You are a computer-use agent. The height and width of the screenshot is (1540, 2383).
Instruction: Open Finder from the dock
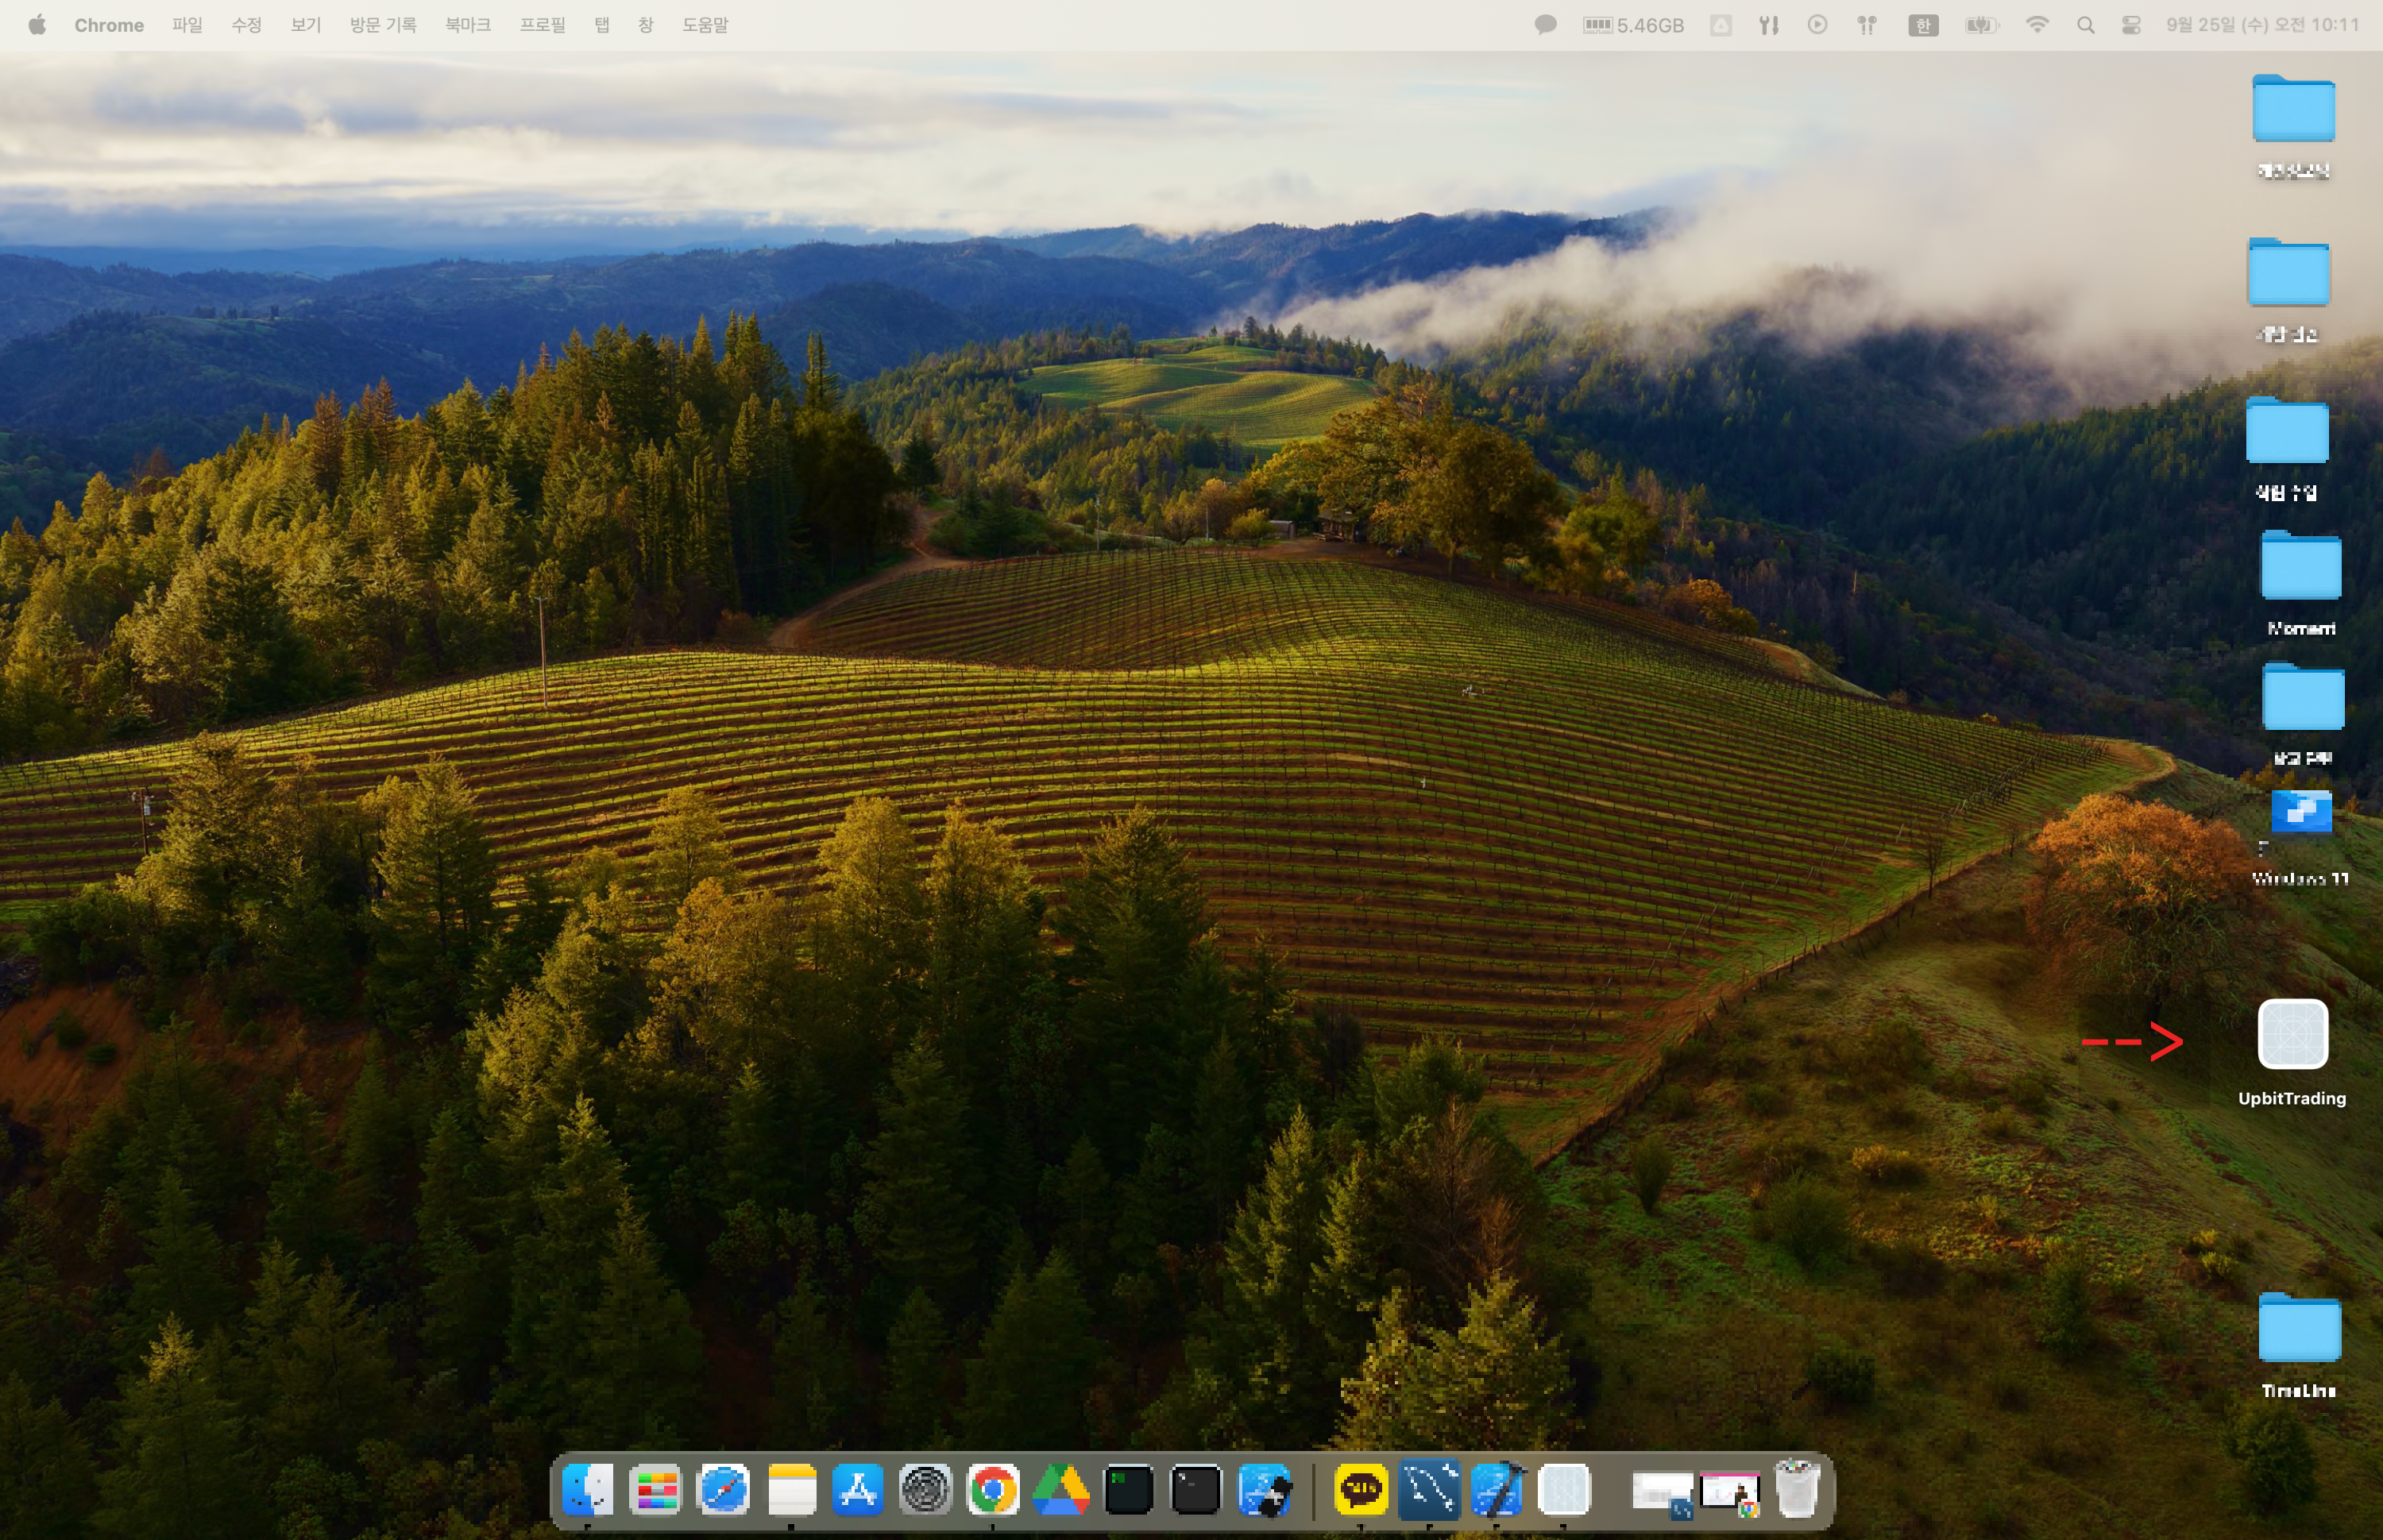pyautogui.click(x=588, y=1490)
